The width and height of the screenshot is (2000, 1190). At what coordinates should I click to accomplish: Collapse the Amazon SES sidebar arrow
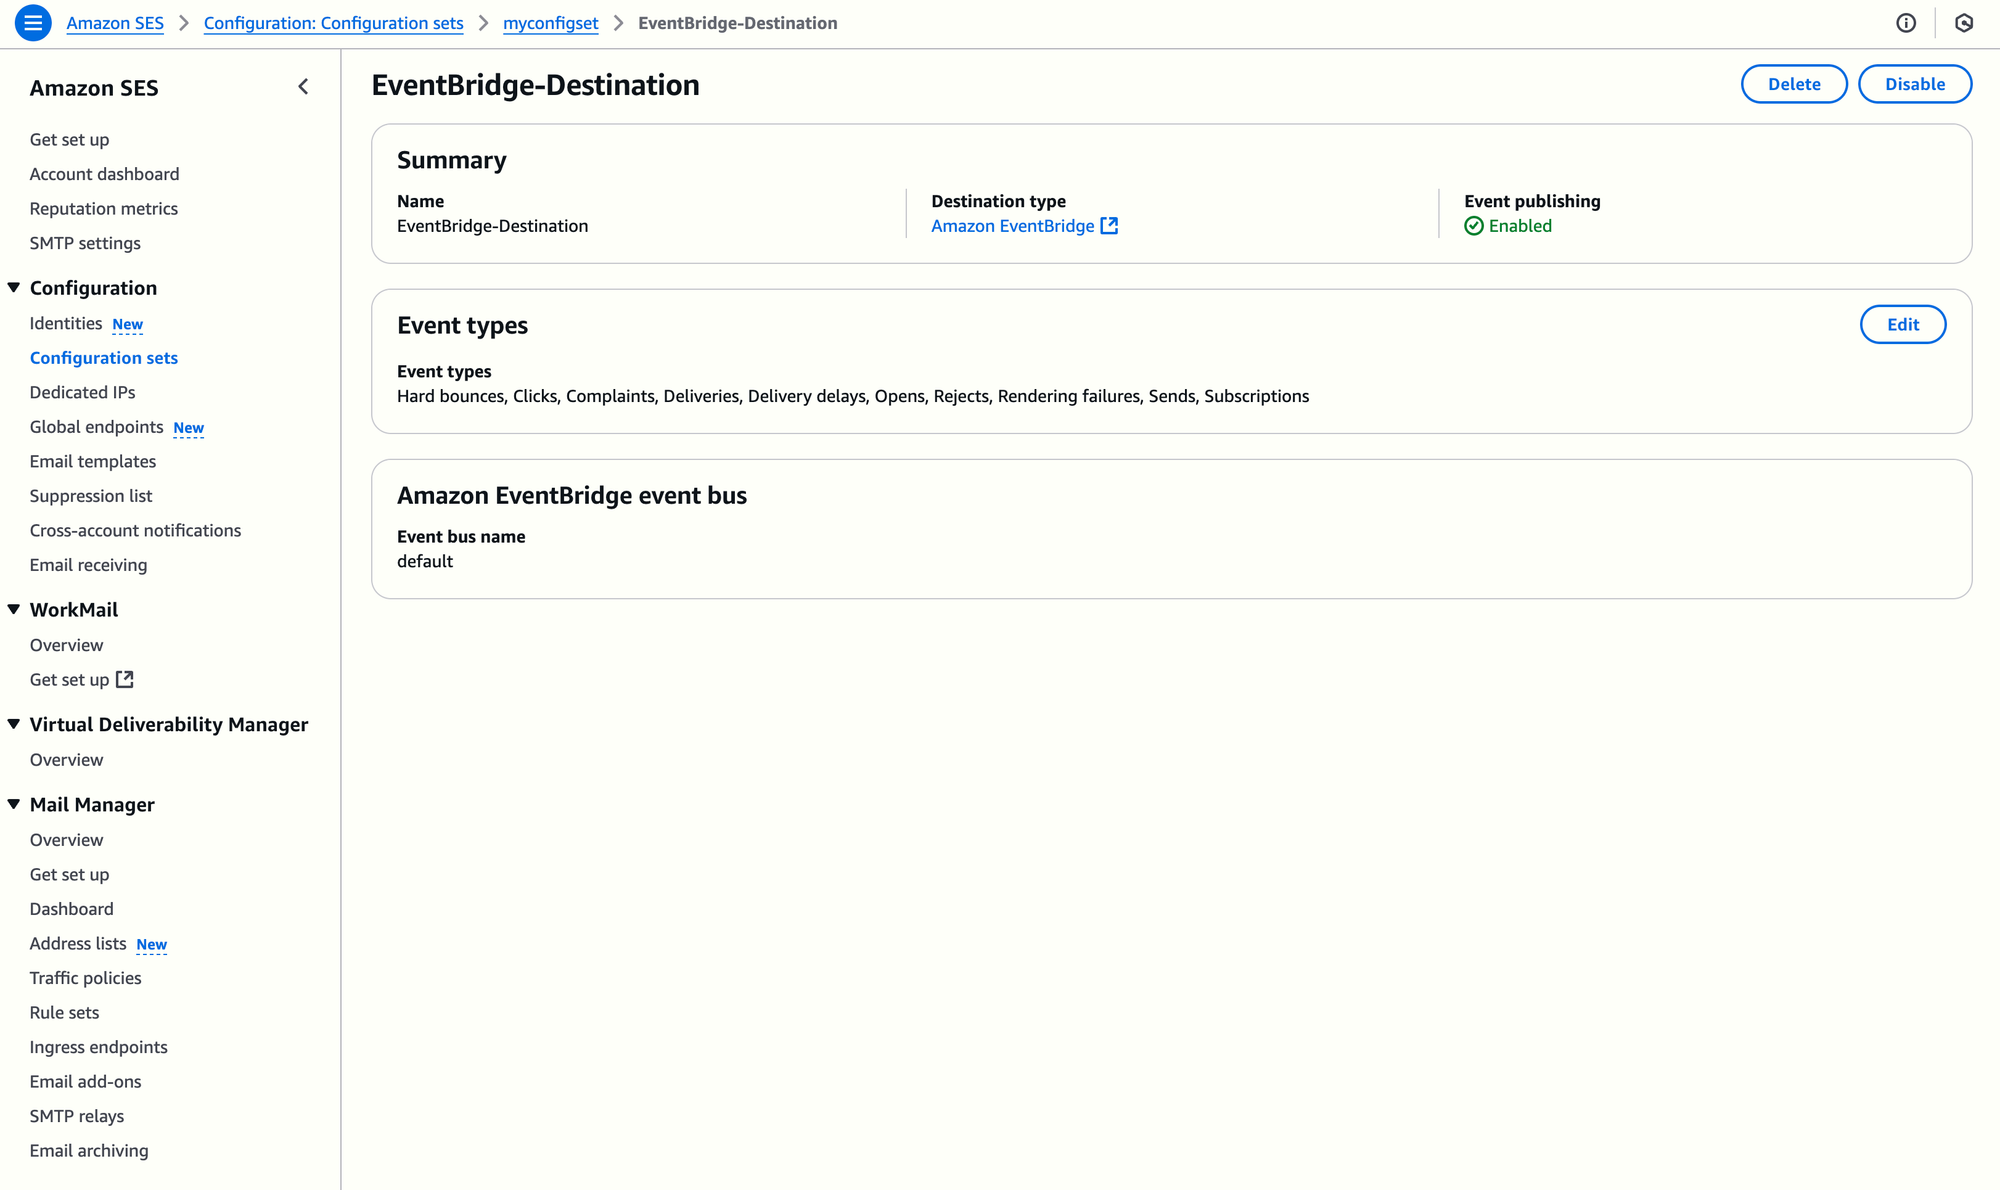point(304,87)
